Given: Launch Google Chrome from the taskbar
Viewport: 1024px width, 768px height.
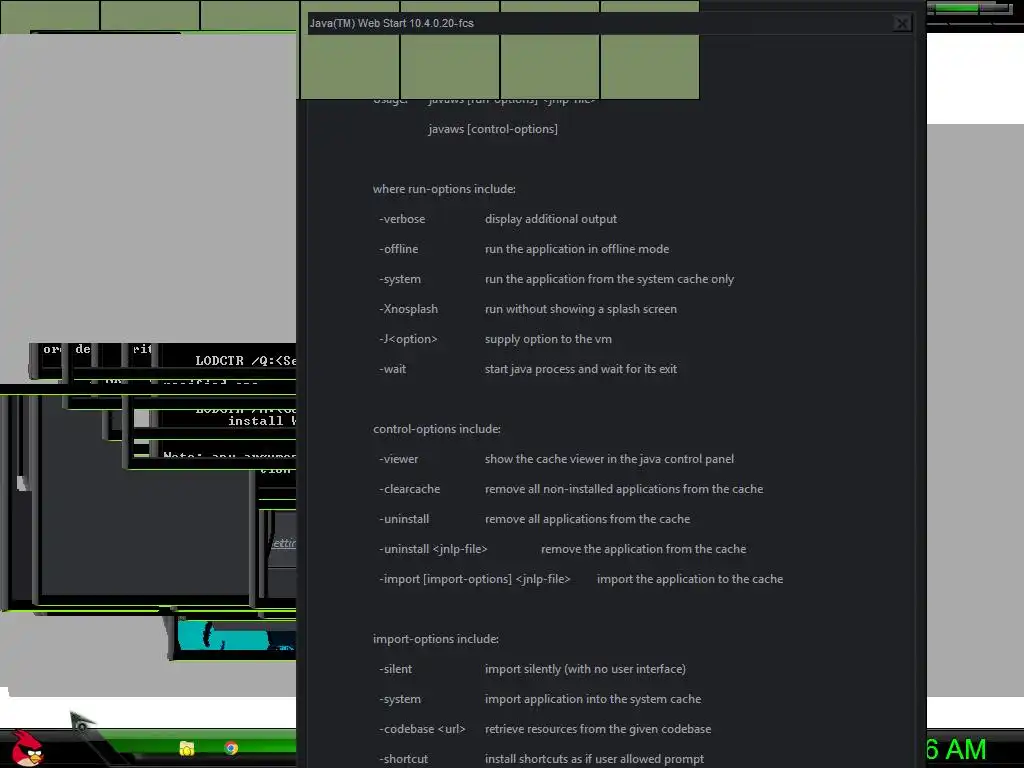Looking at the screenshot, I should pyautogui.click(x=231, y=748).
